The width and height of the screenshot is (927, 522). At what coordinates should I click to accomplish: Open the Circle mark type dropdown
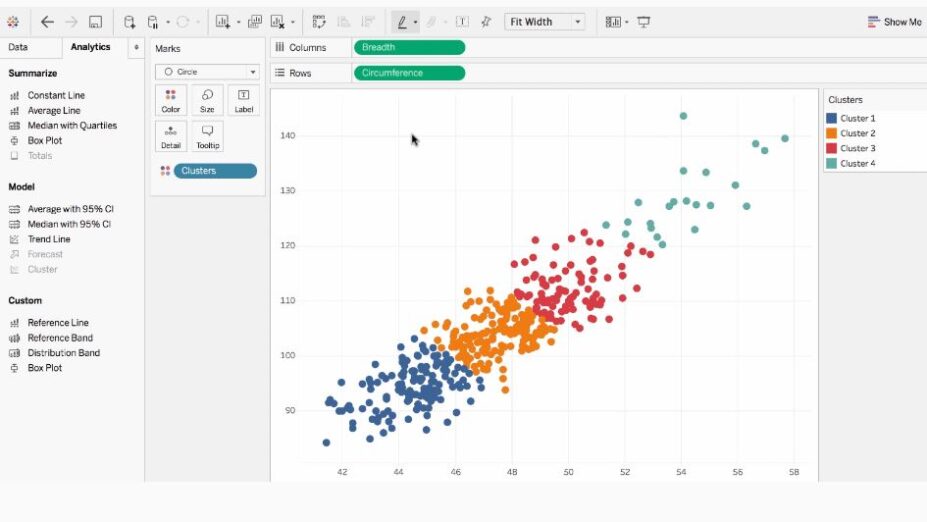tap(207, 72)
